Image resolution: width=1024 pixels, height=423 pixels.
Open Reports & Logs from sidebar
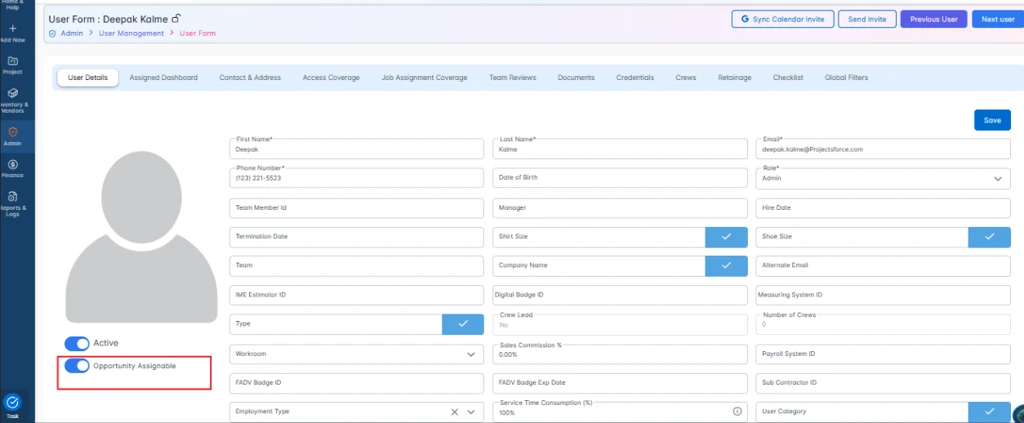click(x=12, y=203)
